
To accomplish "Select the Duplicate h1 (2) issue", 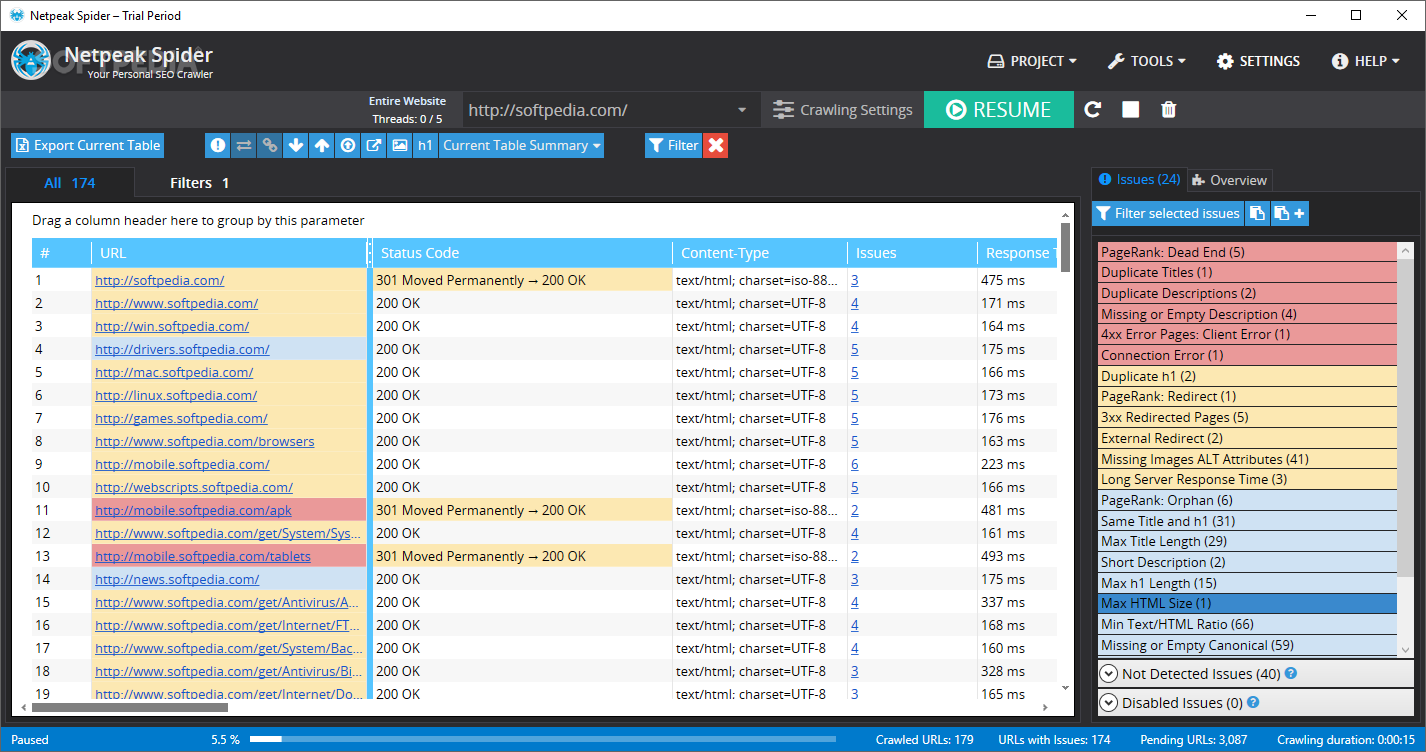I will [1246, 376].
